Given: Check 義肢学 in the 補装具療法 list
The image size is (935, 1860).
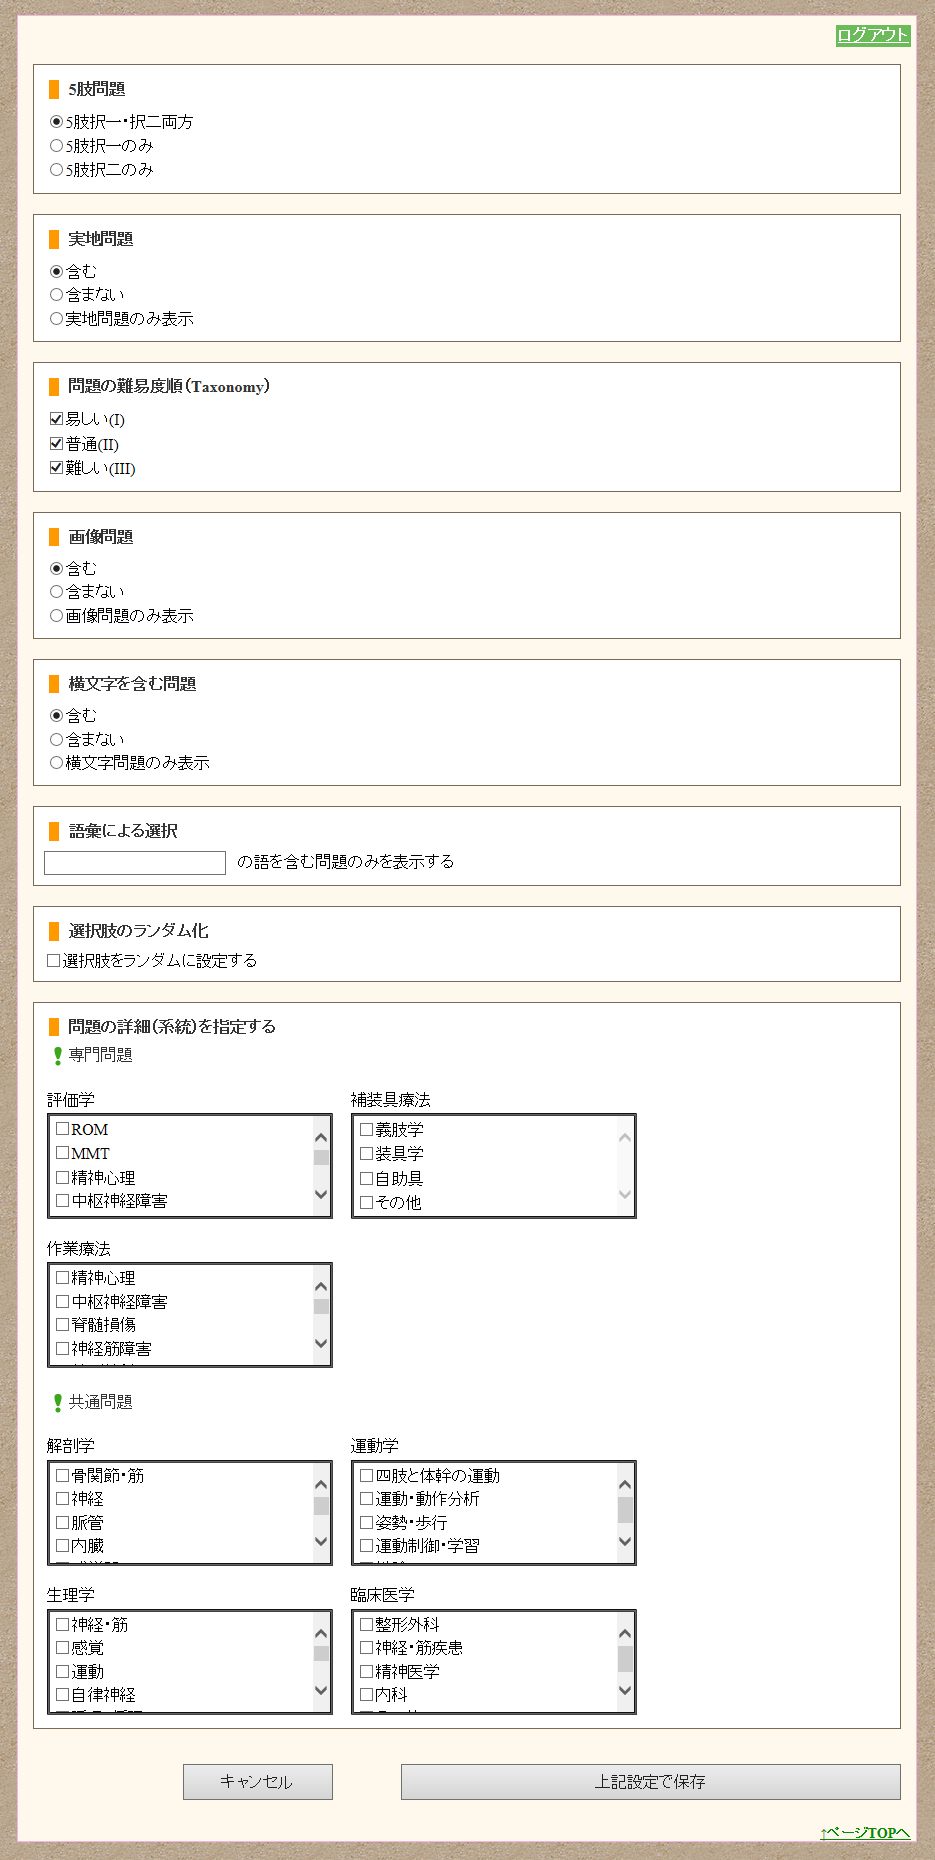Looking at the screenshot, I should [367, 1129].
